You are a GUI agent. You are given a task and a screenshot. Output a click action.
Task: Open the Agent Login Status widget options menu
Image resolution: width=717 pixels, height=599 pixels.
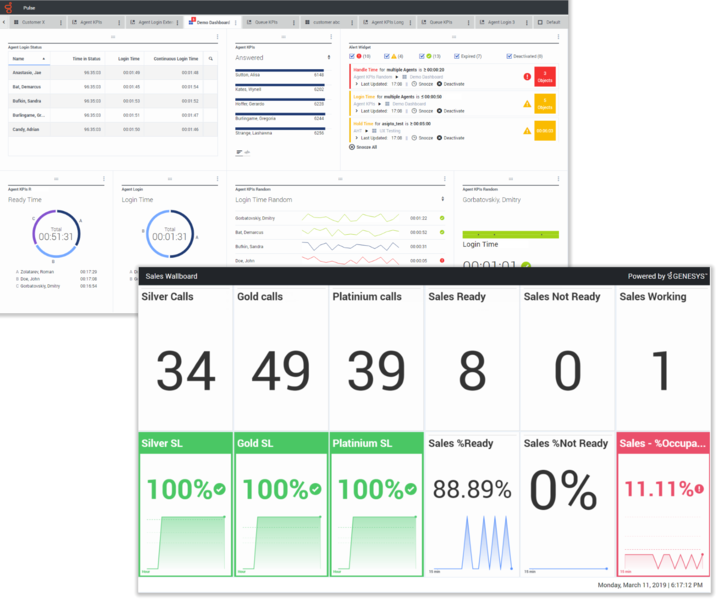pos(217,37)
